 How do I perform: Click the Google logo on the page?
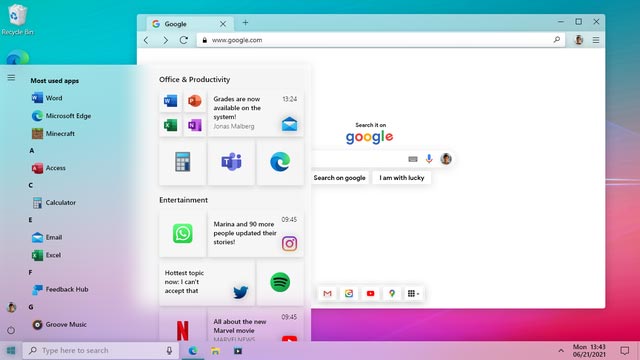click(x=369, y=137)
